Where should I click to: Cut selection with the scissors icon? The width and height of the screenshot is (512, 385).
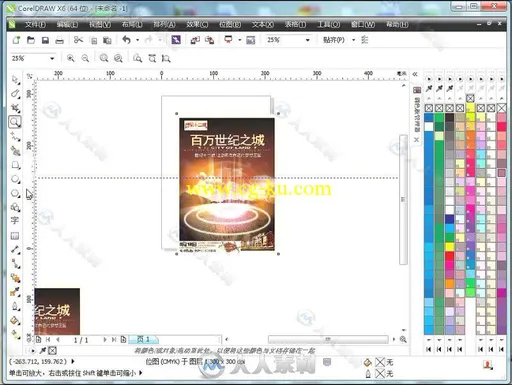78,40
